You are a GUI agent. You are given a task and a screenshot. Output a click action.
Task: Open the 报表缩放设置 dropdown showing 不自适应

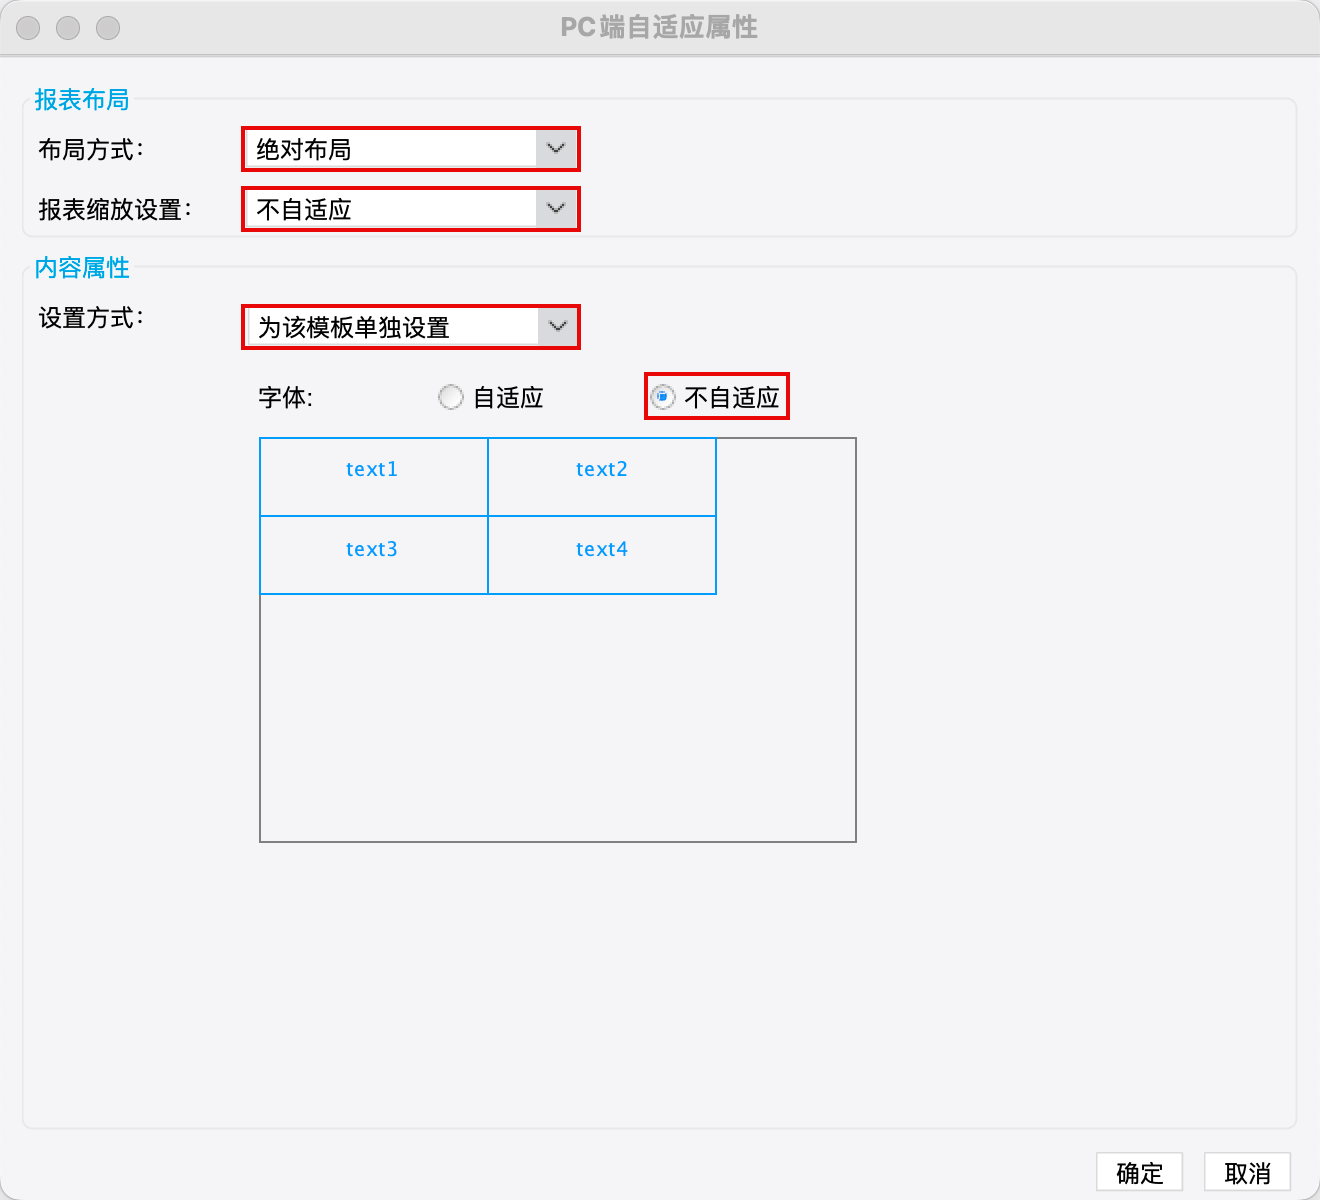[411, 209]
